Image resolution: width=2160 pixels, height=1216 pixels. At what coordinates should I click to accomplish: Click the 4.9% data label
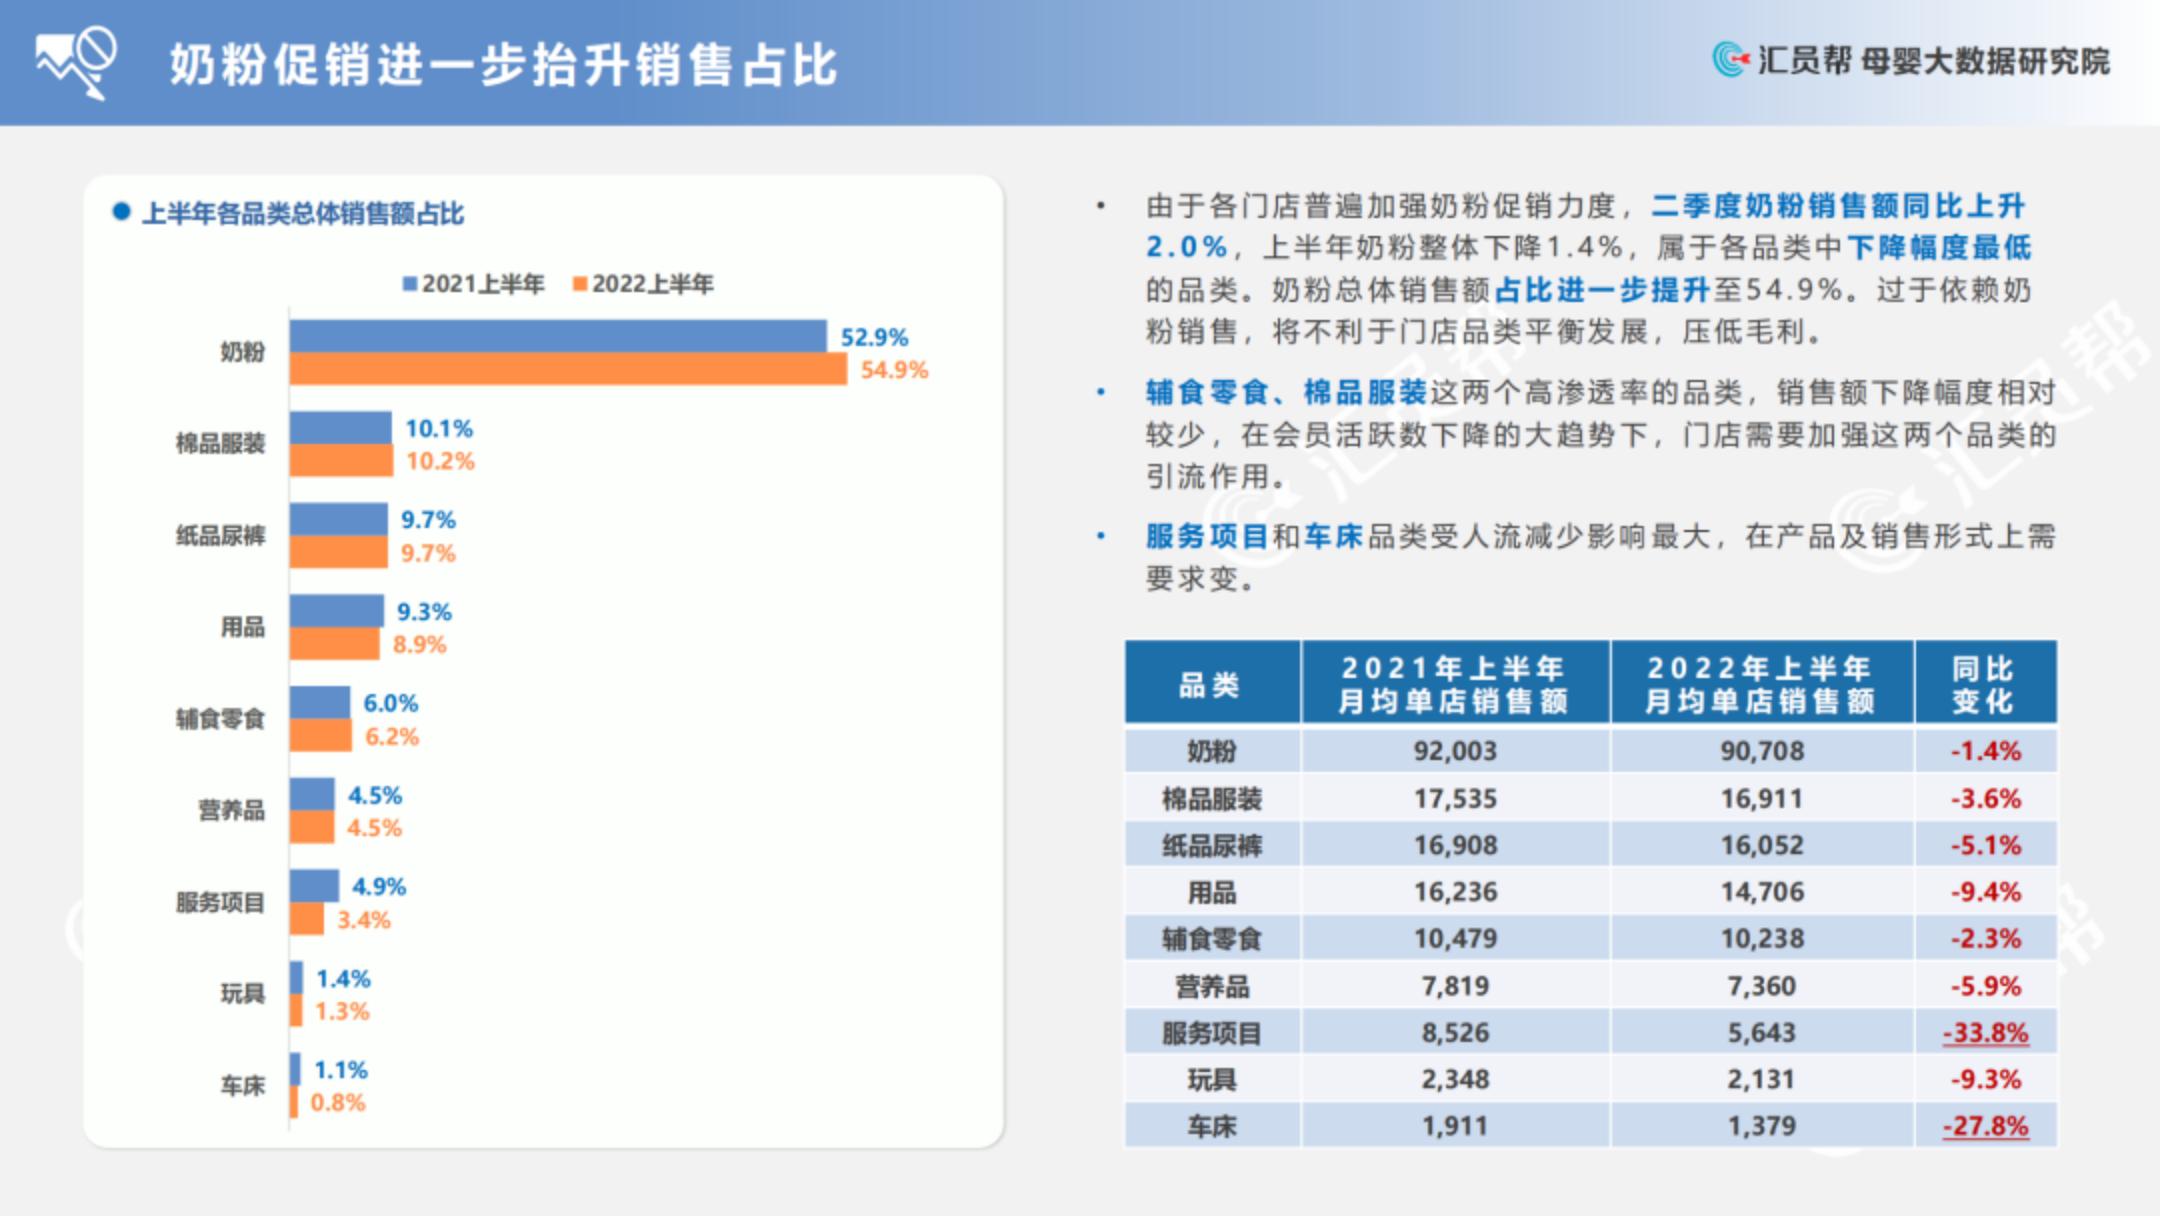(x=378, y=887)
